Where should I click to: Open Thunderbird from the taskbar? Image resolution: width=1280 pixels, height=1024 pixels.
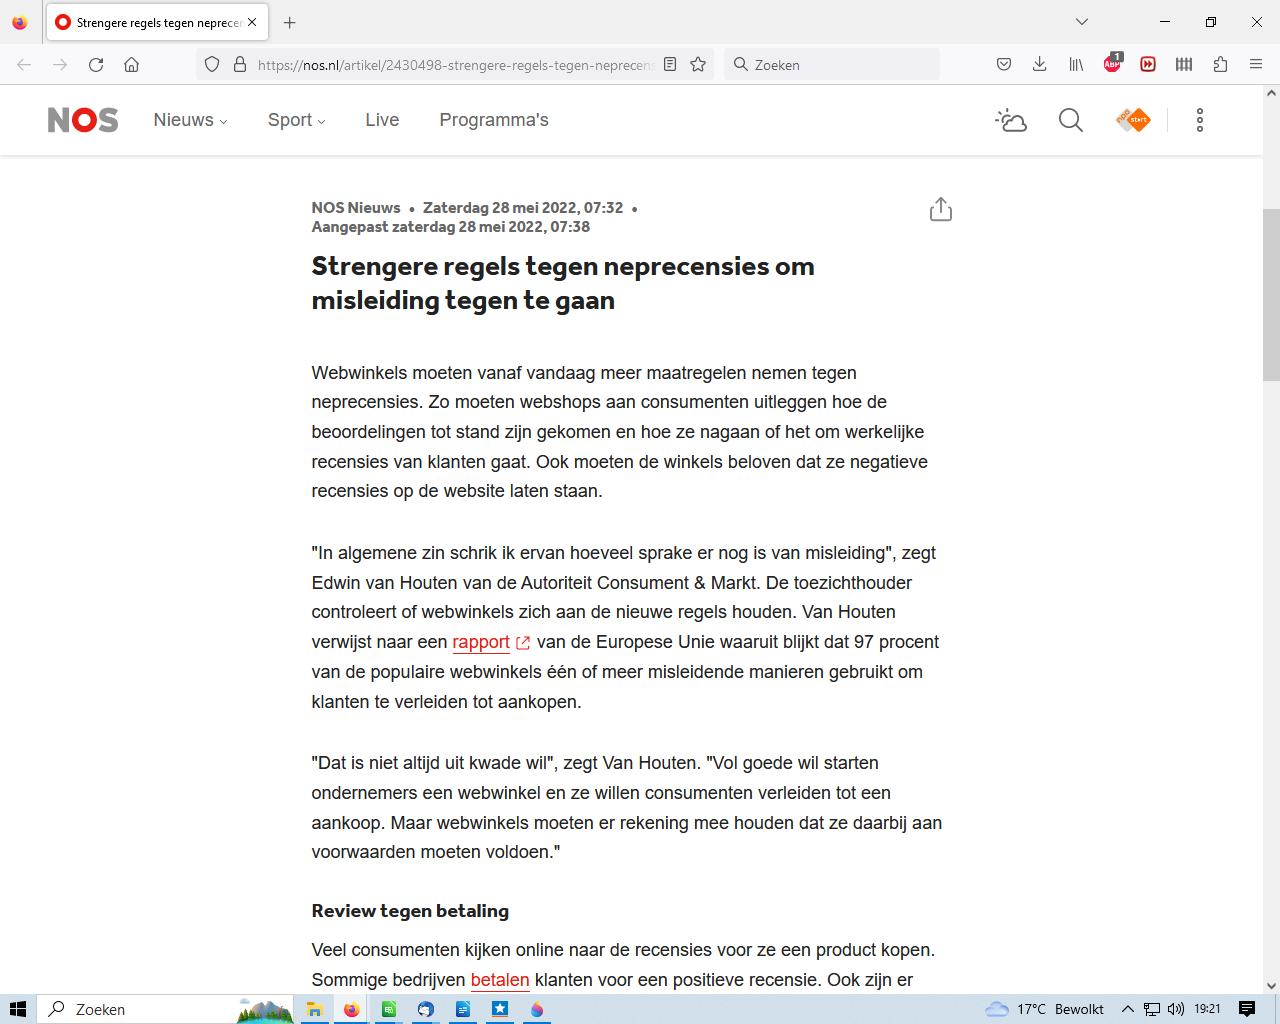(425, 1009)
